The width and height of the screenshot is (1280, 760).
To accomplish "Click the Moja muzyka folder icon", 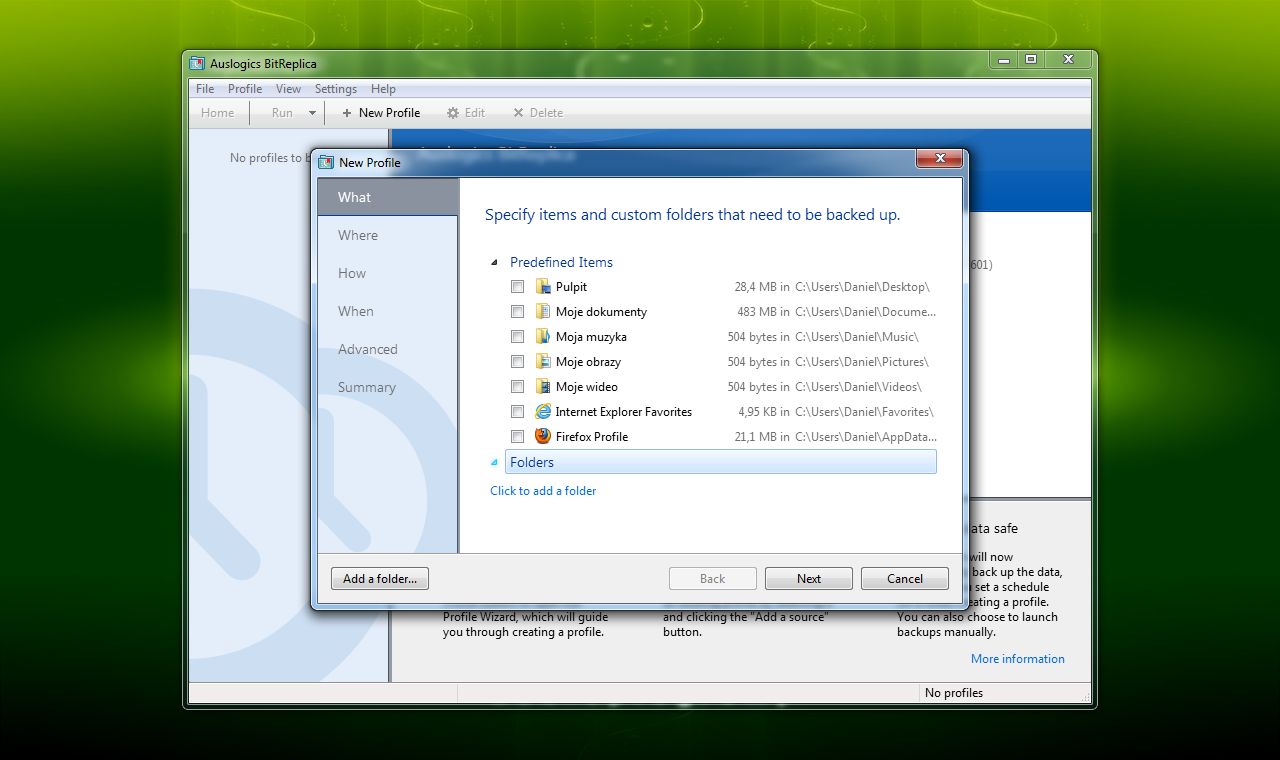I will tap(543, 336).
